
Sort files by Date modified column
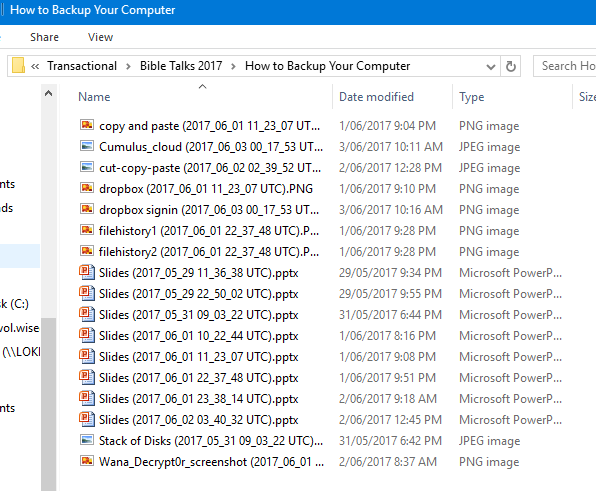click(376, 97)
